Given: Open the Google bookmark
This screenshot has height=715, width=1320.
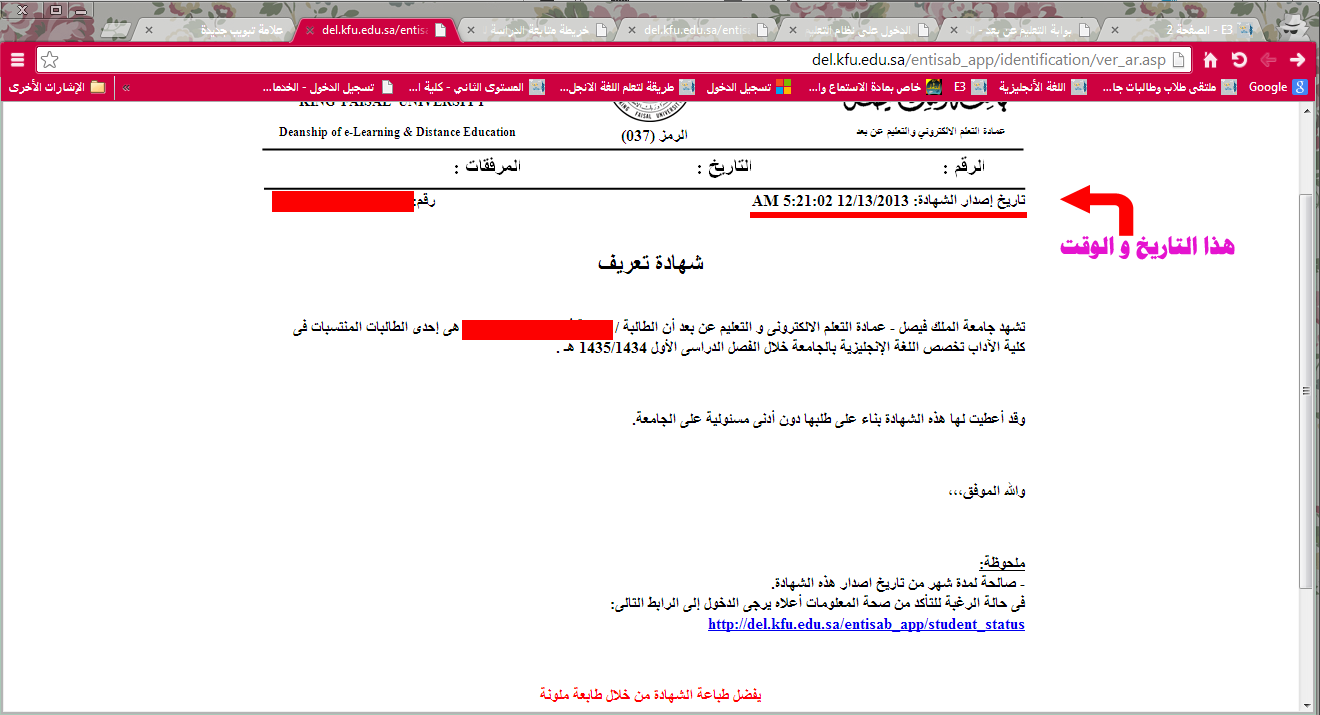Looking at the screenshot, I should (x=1277, y=87).
